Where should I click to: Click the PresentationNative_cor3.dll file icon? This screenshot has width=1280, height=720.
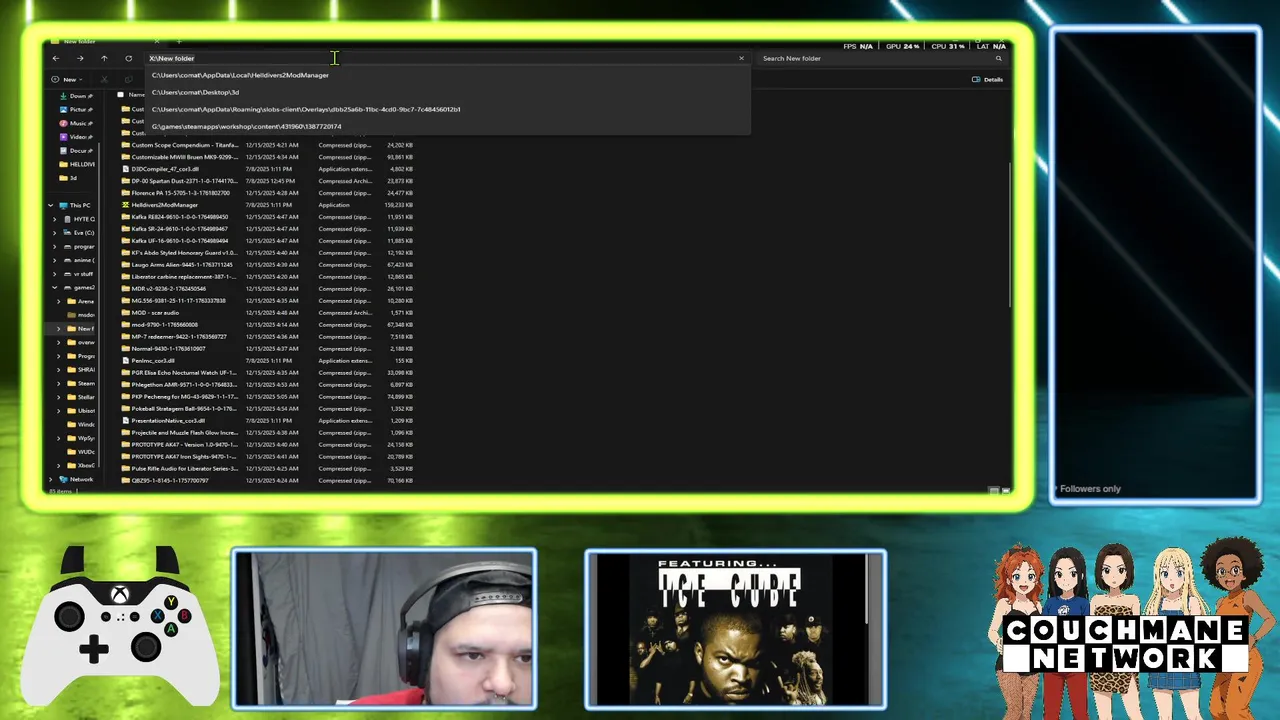[126, 421]
